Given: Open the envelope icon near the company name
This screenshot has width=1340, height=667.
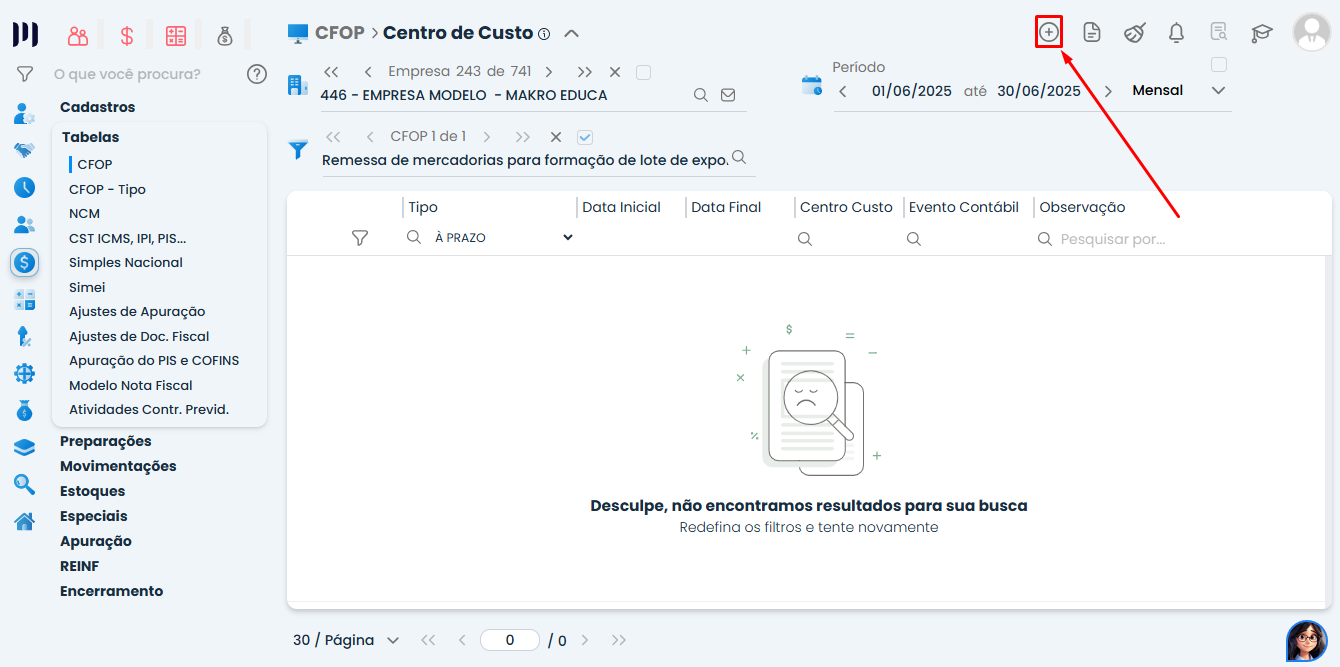Looking at the screenshot, I should (x=728, y=94).
